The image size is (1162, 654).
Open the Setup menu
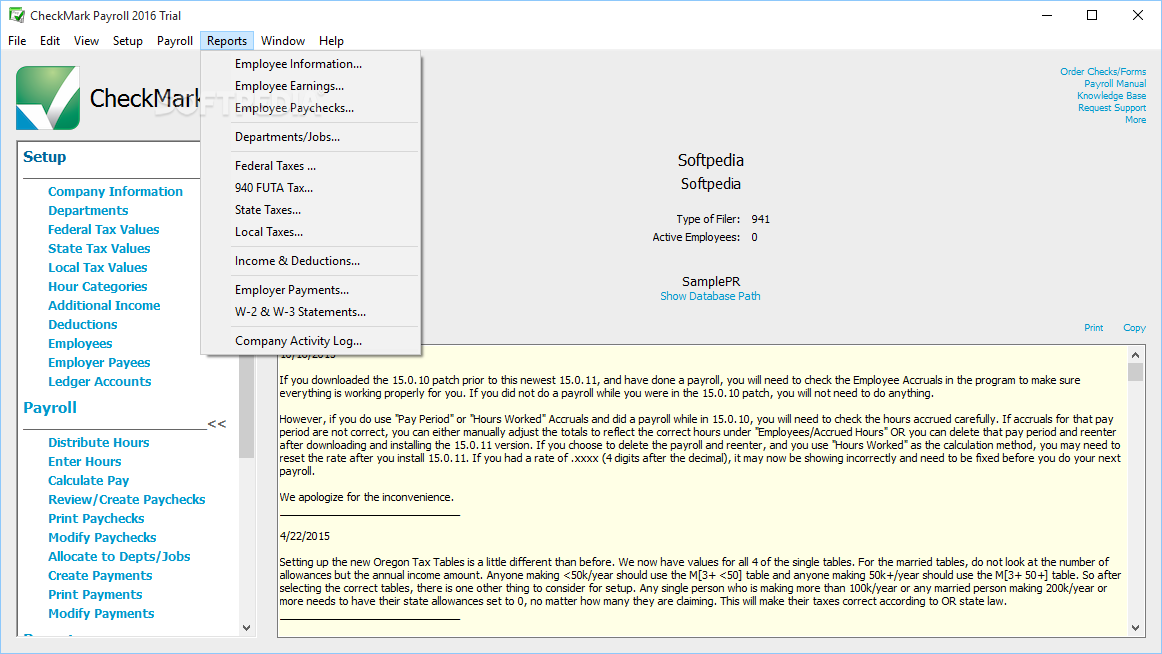127,41
